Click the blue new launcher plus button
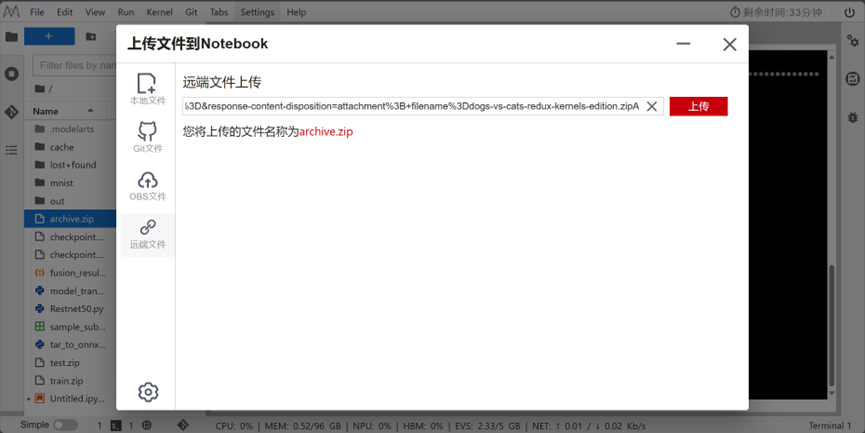Screen dimensions: 865x433 [x=49, y=36]
